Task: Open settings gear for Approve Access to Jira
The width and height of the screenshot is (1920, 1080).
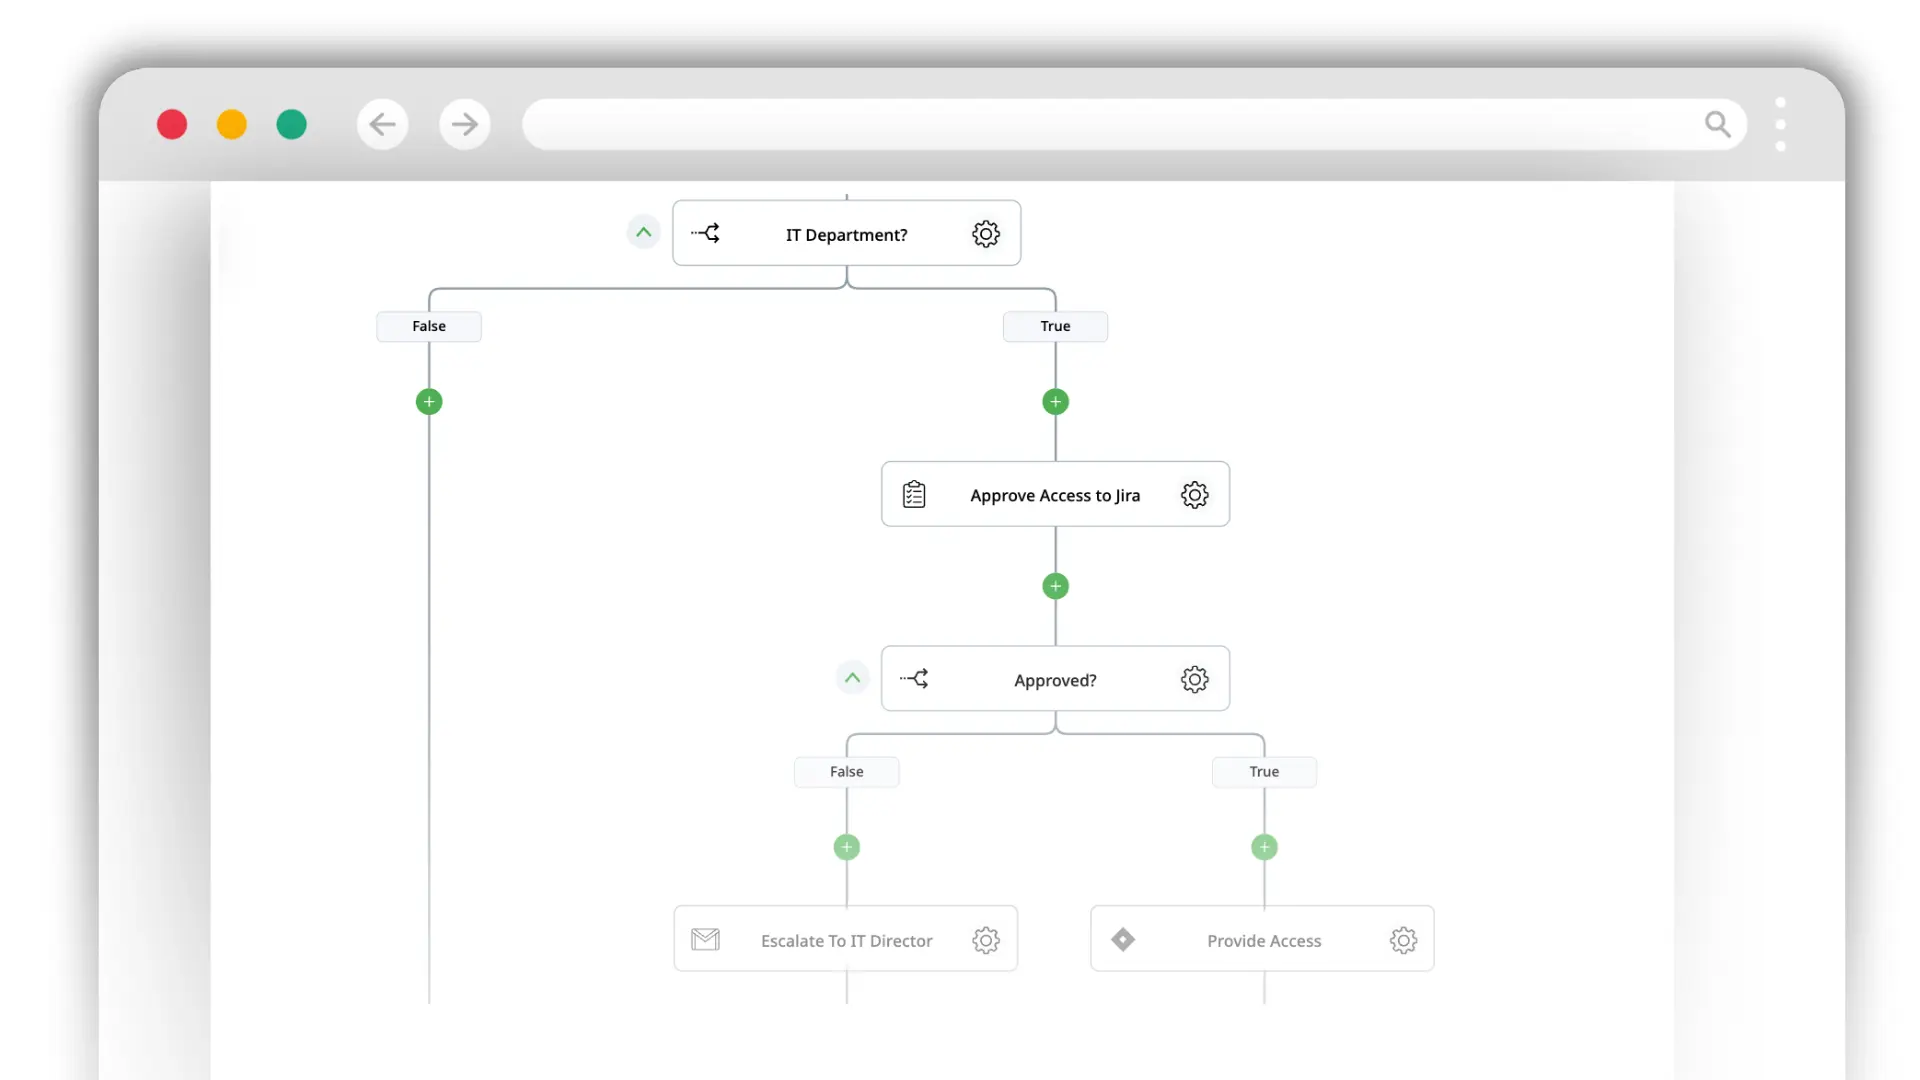Action: (x=1194, y=495)
